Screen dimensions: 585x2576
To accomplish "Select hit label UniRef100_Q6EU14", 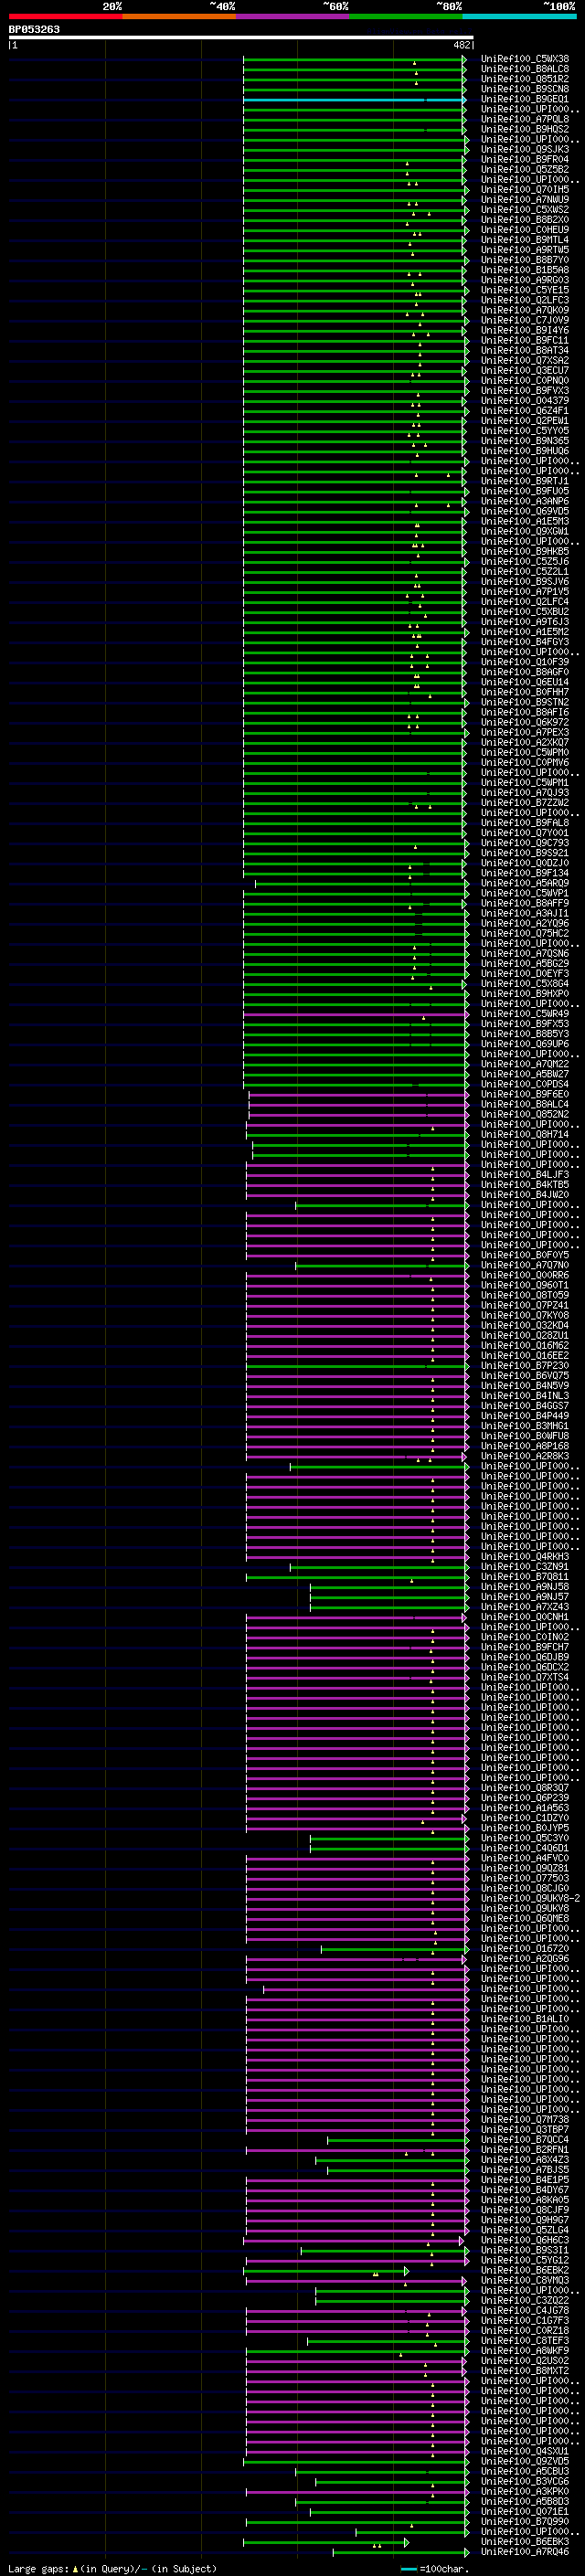I will 524,682.
